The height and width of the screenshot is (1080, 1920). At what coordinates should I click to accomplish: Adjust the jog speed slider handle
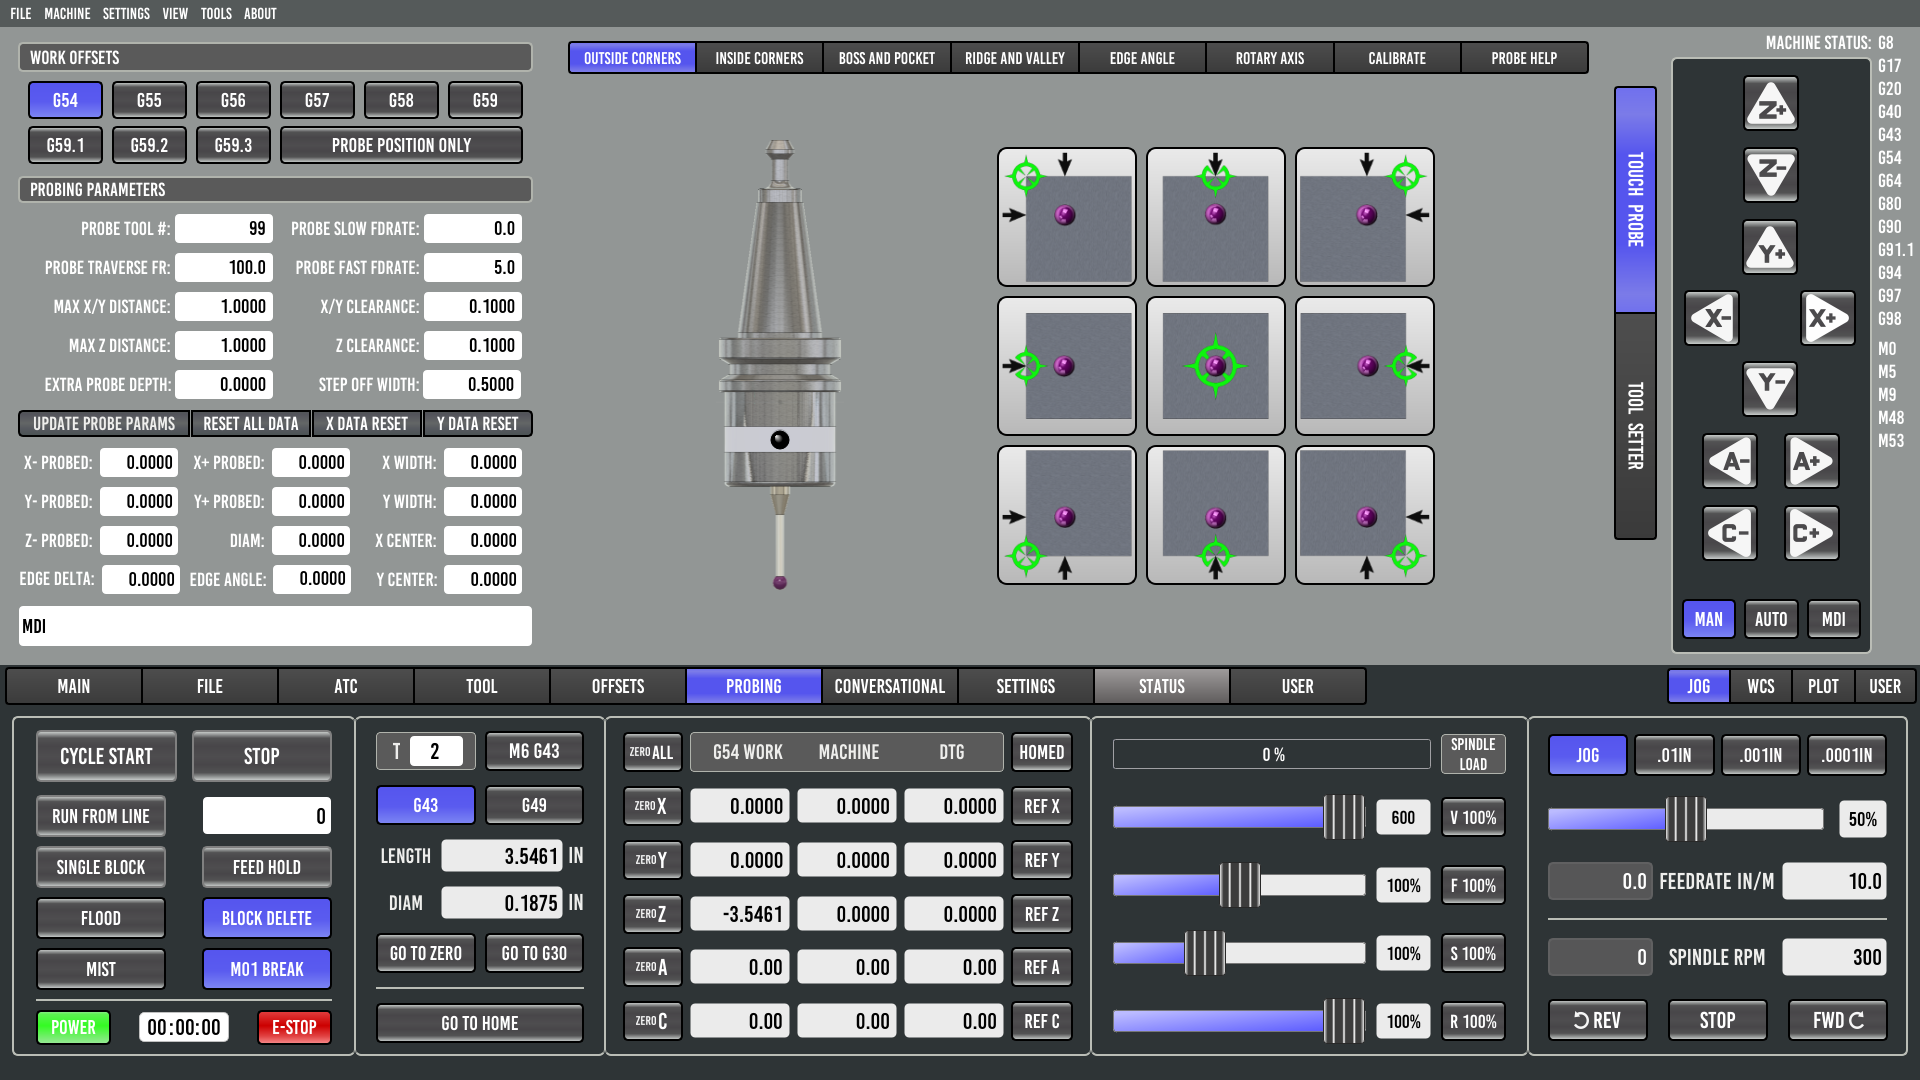click(1685, 819)
